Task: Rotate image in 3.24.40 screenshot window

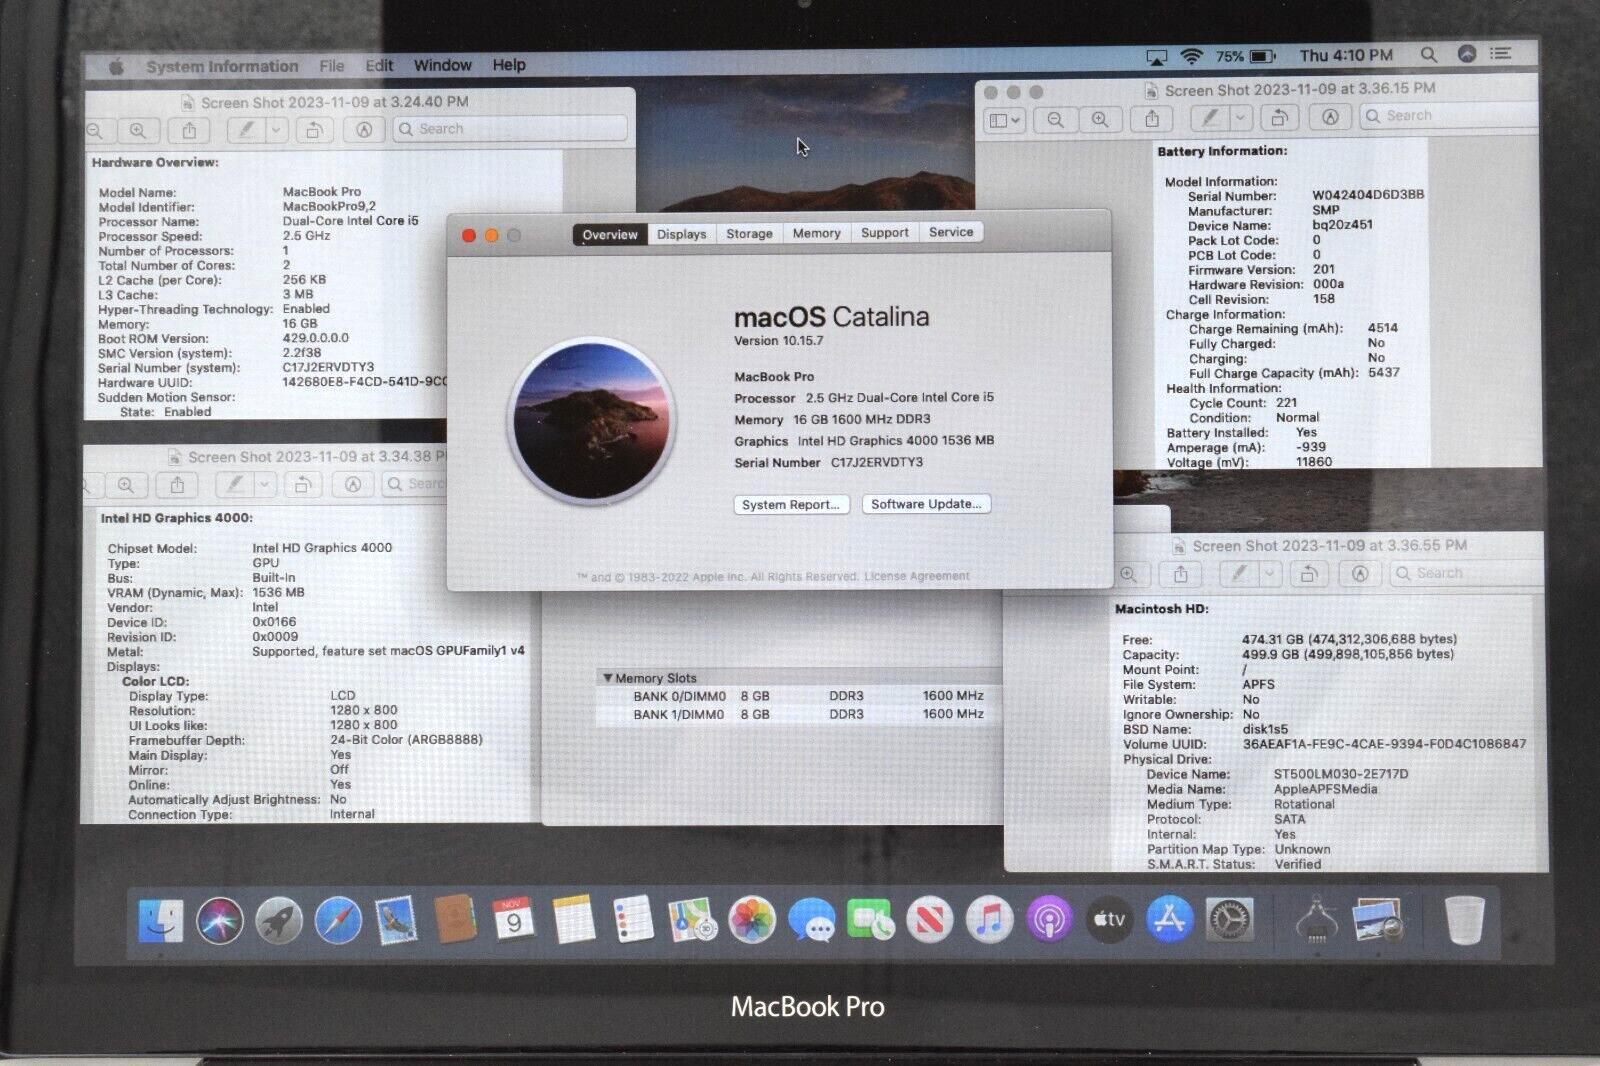Action: pyautogui.click(x=313, y=130)
